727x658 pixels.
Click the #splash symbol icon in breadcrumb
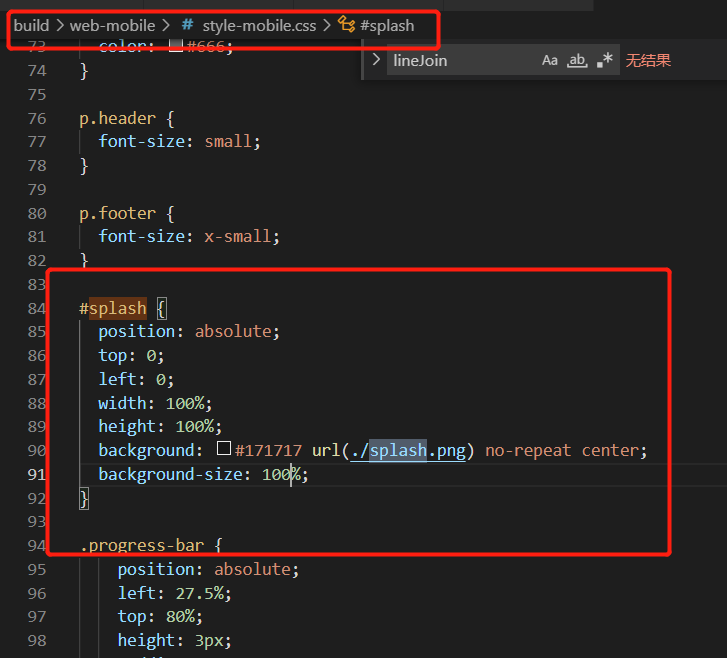pyautogui.click(x=347, y=25)
